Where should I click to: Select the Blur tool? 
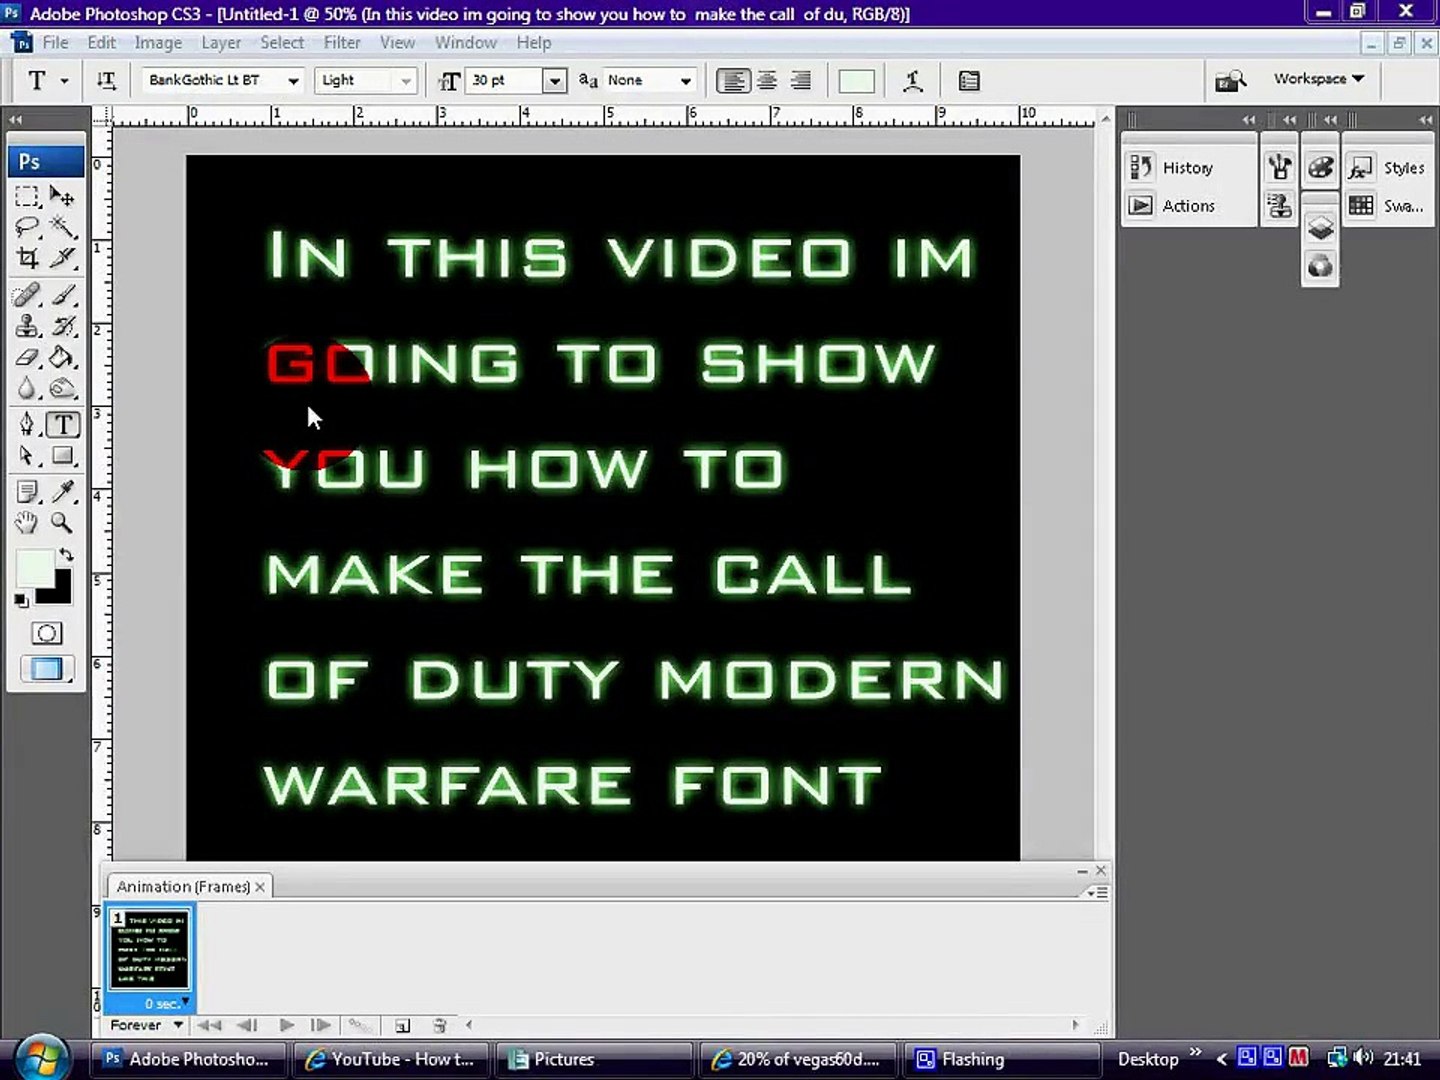pyautogui.click(x=28, y=388)
